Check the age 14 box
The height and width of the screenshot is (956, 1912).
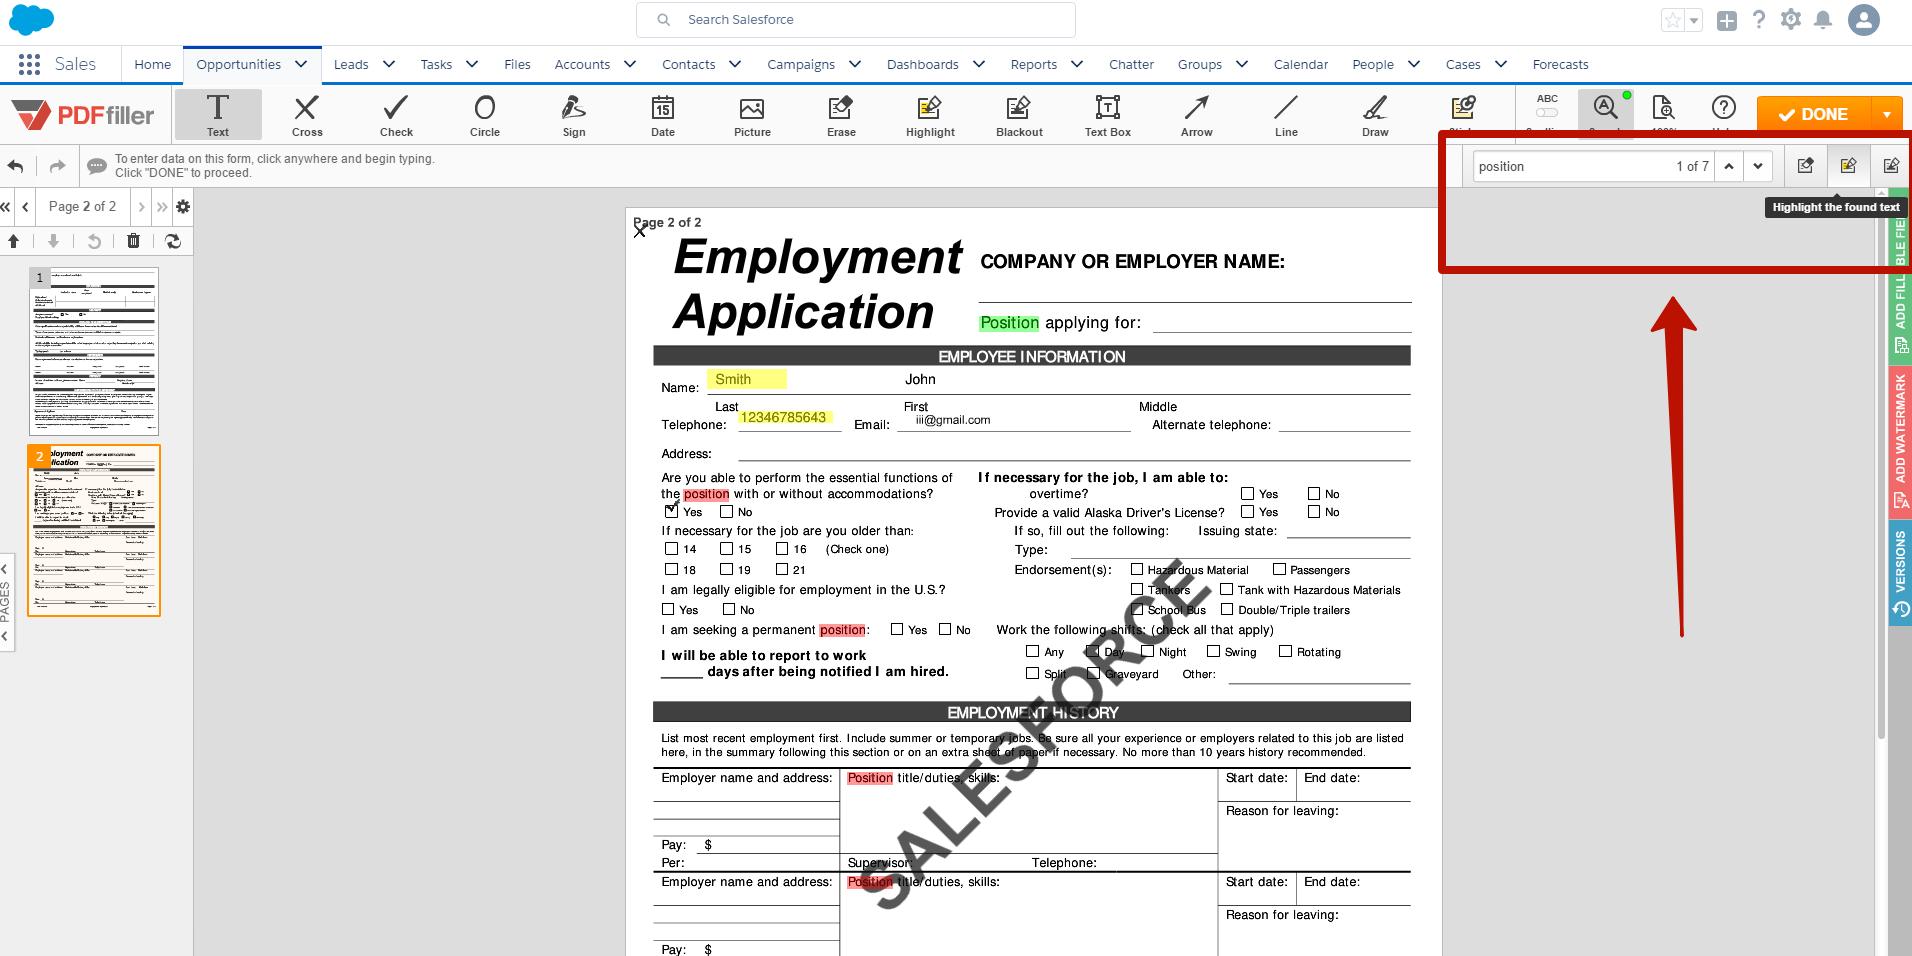[671, 548]
